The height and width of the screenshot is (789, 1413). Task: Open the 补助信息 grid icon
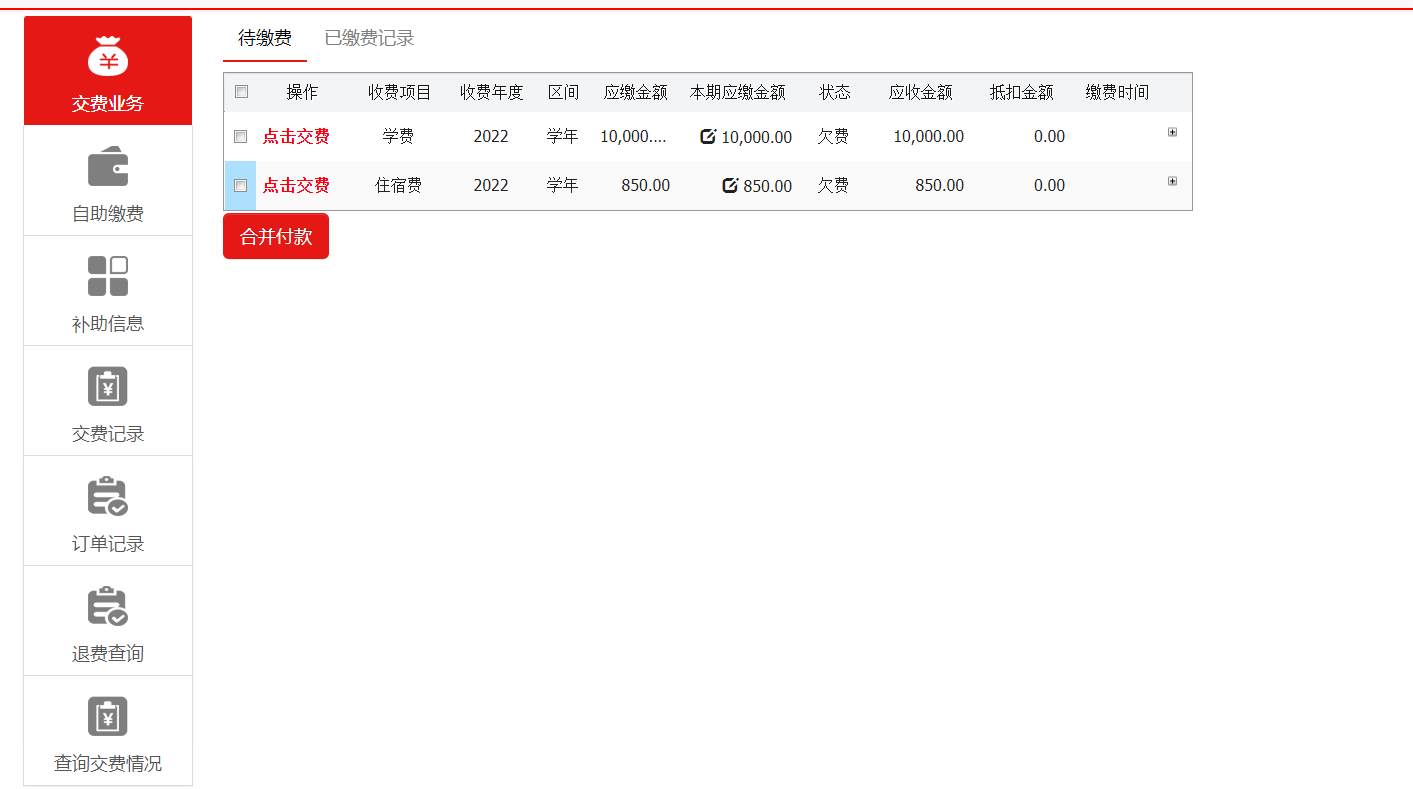[x=108, y=276]
